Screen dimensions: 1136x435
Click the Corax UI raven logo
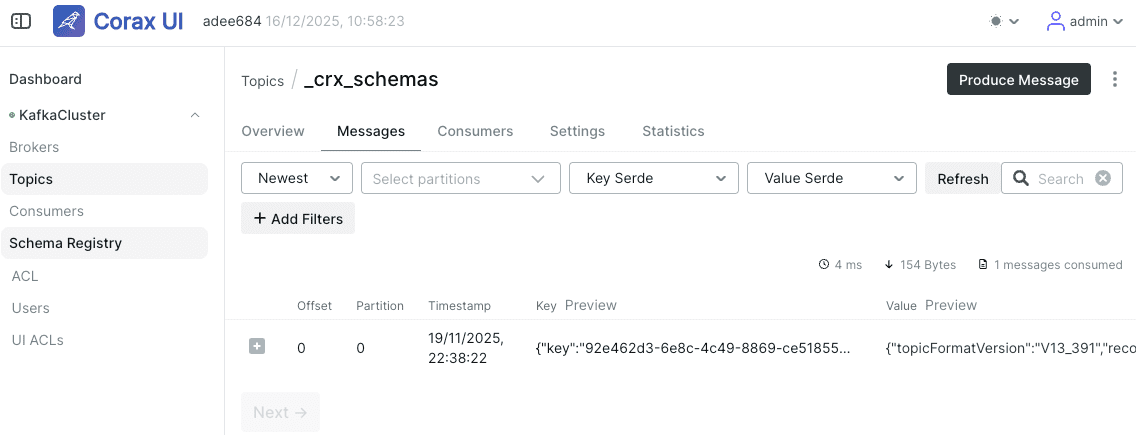tap(69, 21)
